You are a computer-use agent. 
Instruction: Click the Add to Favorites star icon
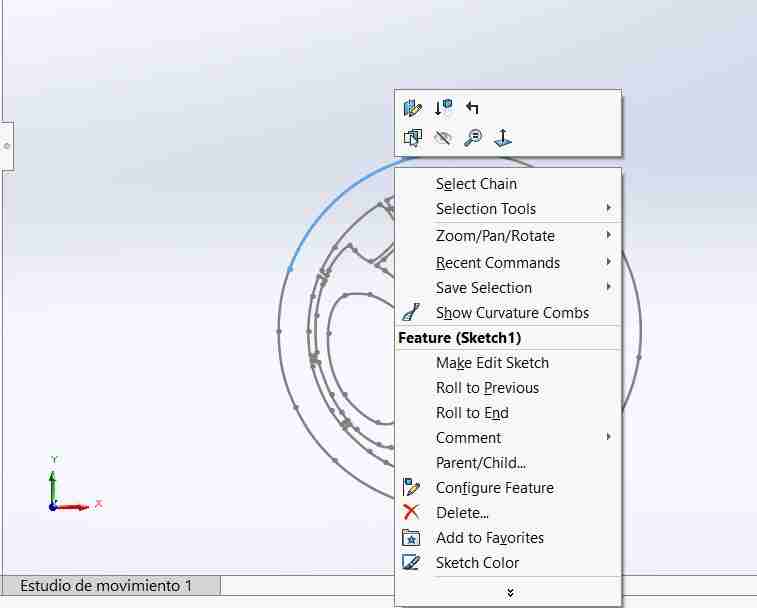coord(411,537)
